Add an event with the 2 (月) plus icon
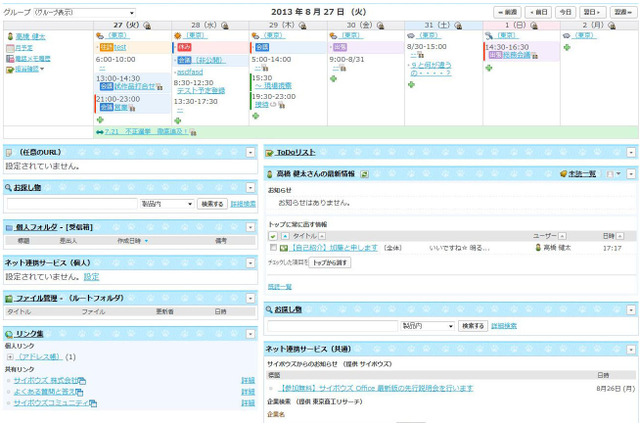The width and height of the screenshot is (640, 426). (567, 47)
